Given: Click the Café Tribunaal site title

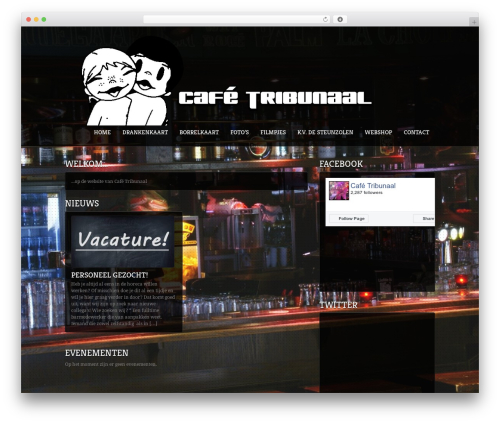Looking at the screenshot, I should coord(275,98).
